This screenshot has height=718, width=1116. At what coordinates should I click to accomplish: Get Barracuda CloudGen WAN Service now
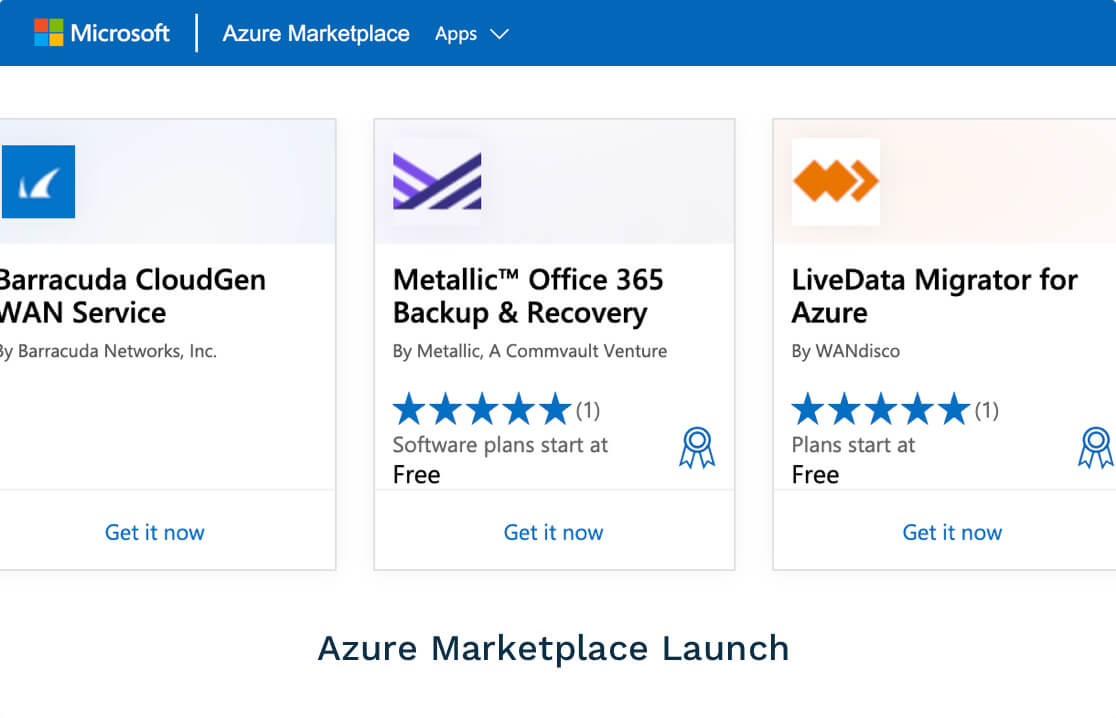[x=154, y=532]
